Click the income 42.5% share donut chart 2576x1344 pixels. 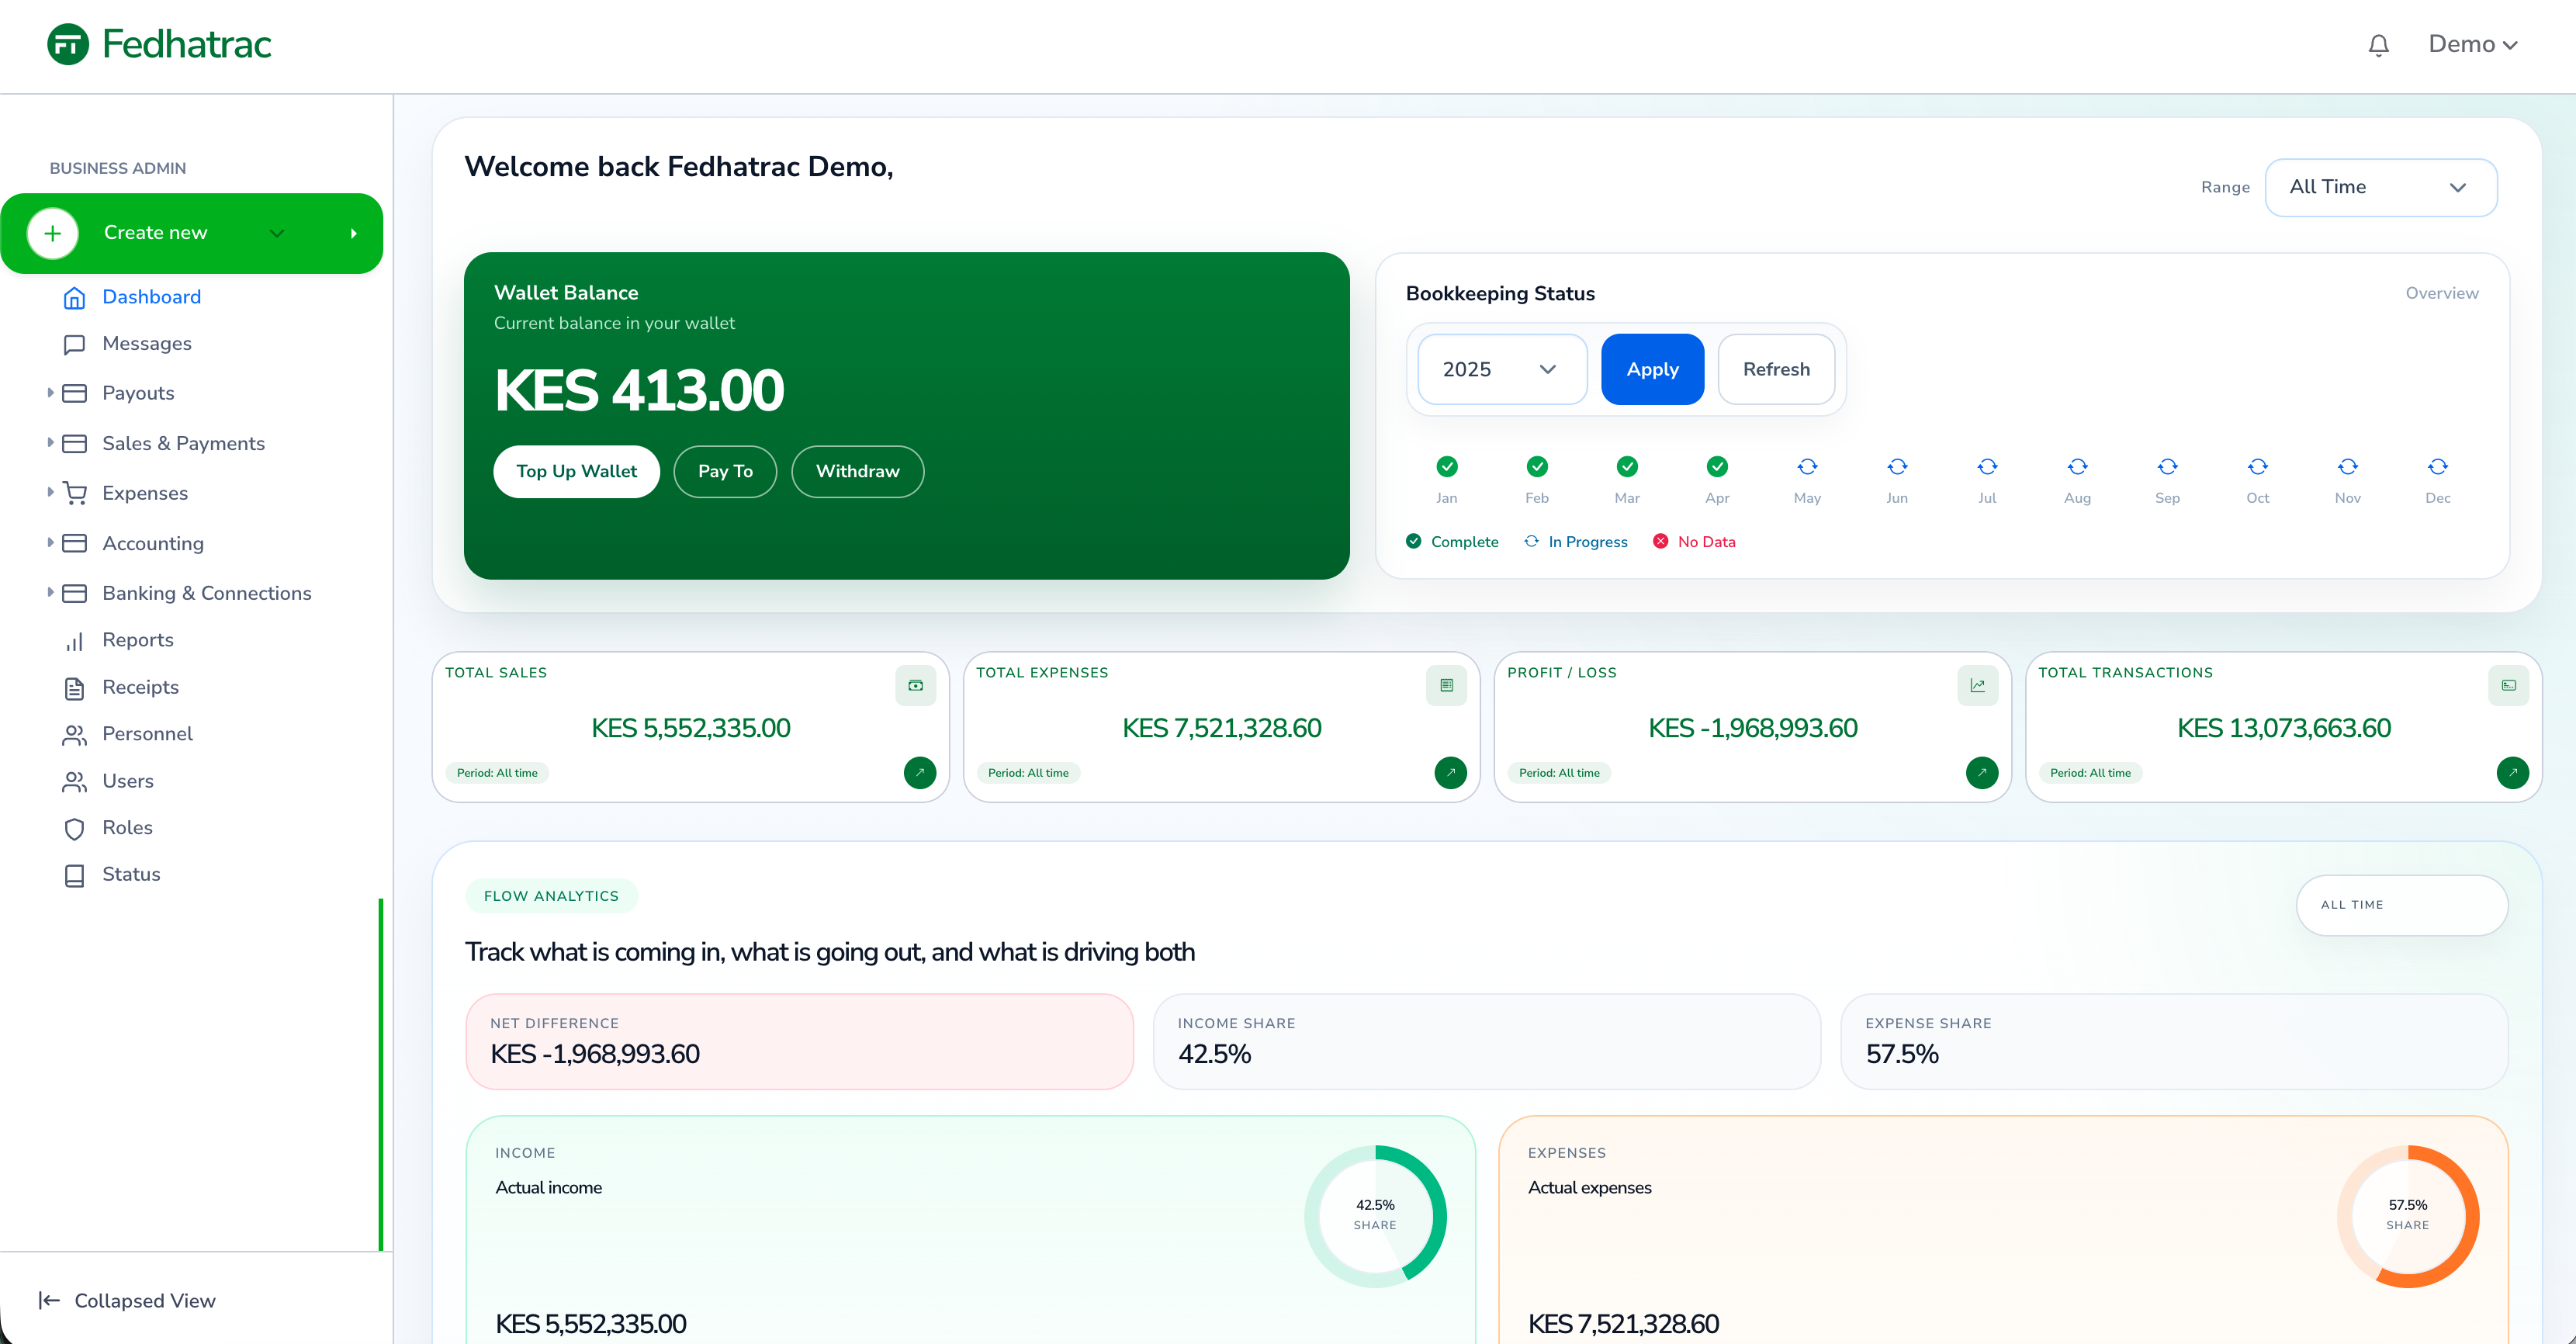pyautogui.click(x=1375, y=1216)
